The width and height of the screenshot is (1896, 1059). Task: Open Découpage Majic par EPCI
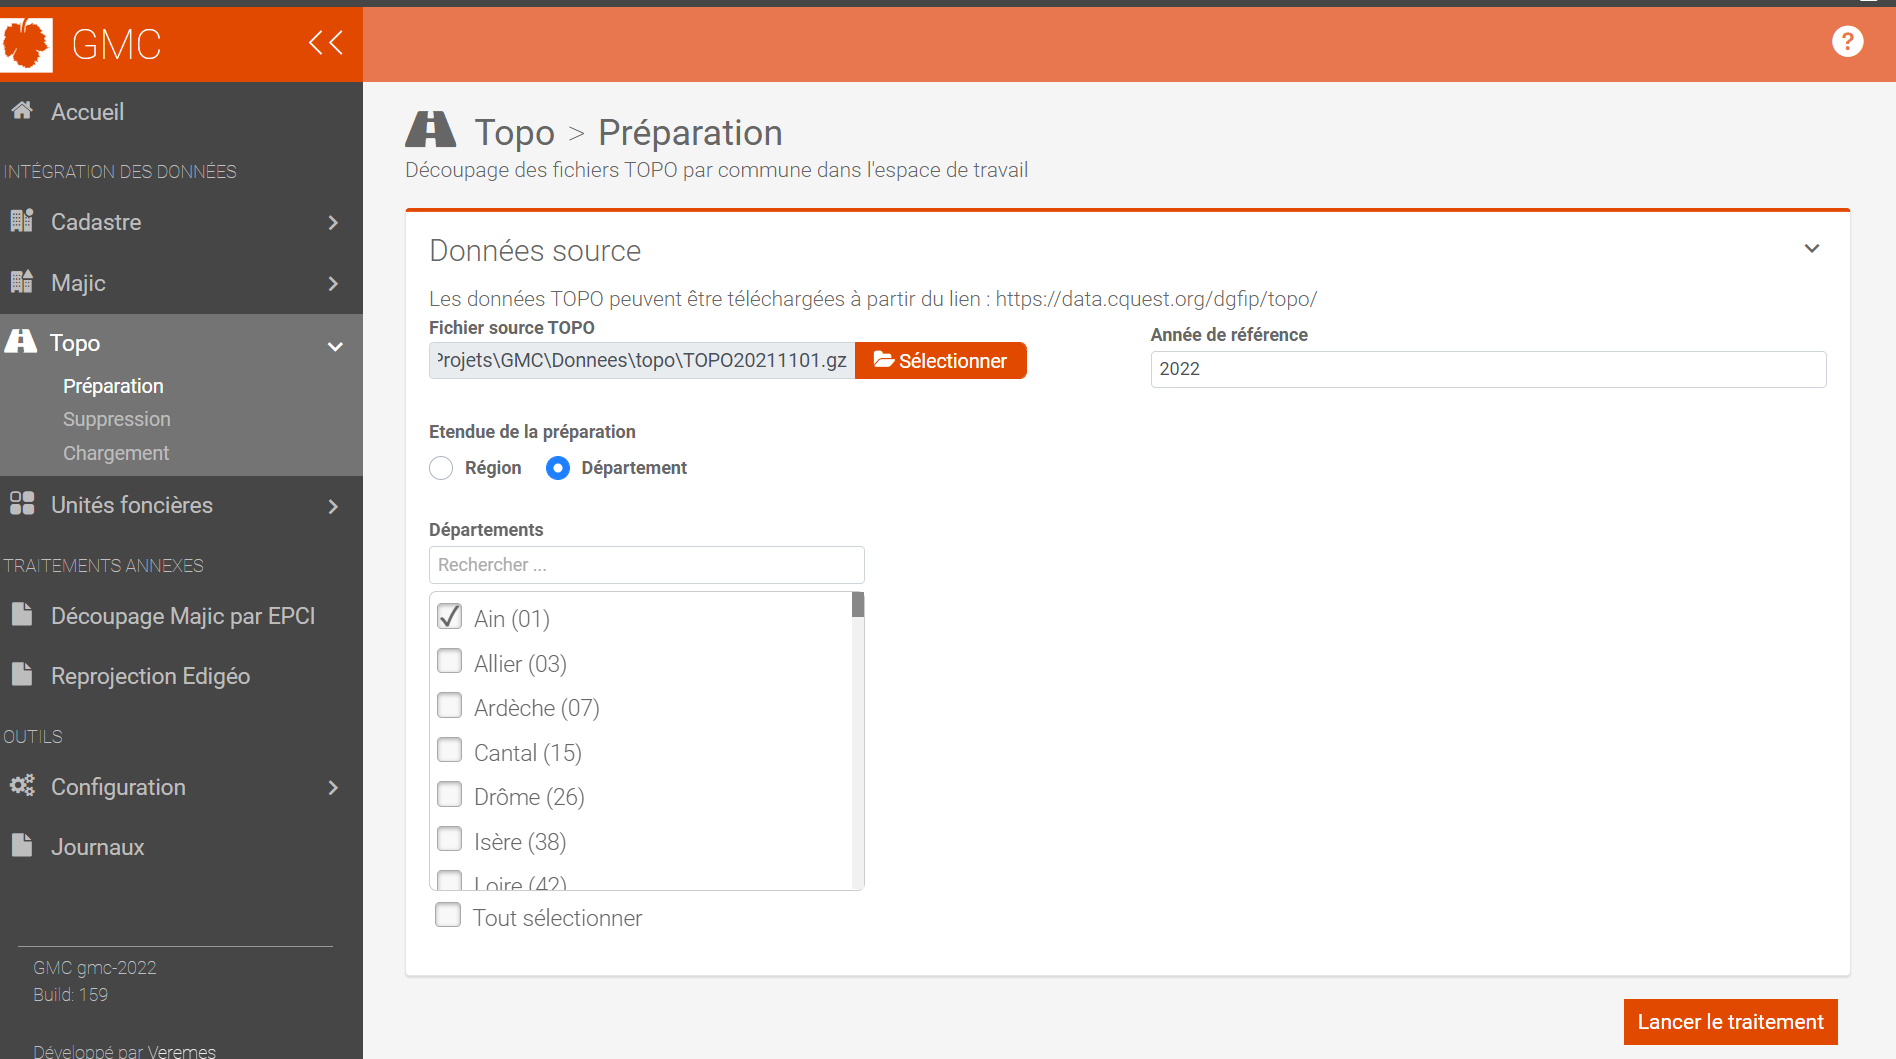pos(181,616)
